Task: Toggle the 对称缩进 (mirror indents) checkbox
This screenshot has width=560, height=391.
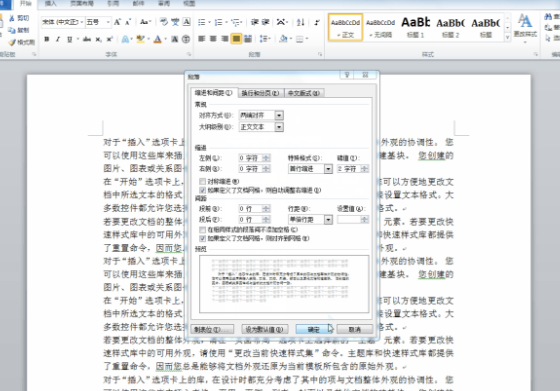Action: tap(202, 181)
